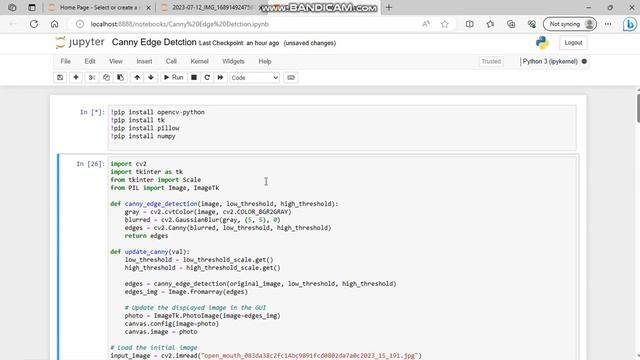Go to browser home page

[54, 24]
